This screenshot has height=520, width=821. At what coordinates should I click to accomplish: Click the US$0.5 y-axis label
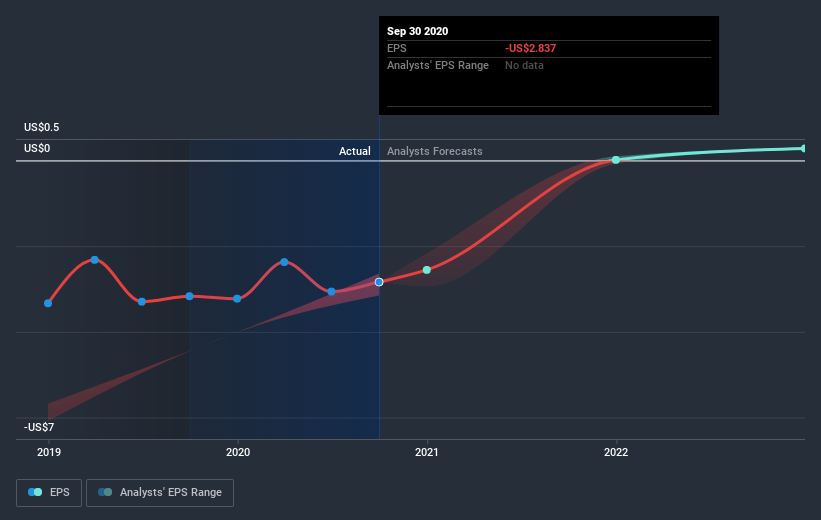pos(41,127)
